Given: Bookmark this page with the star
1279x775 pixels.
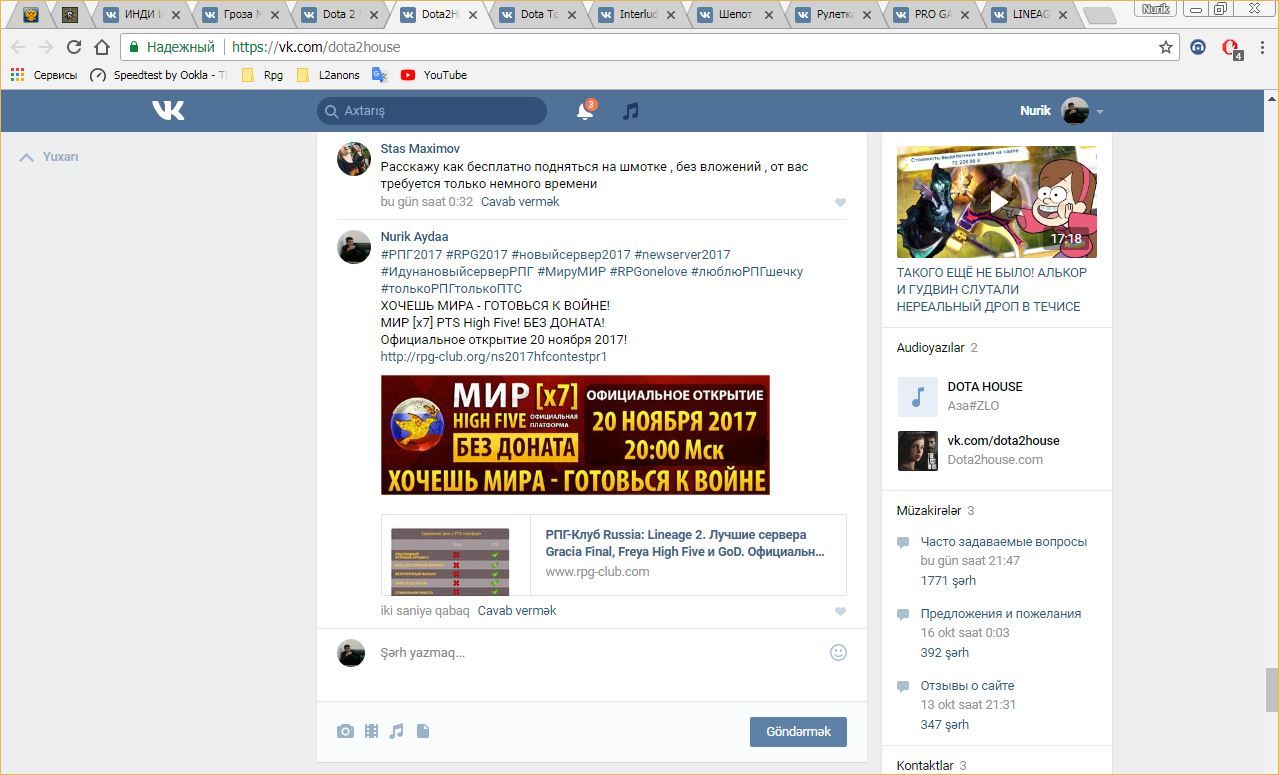Looking at the screenshot, I should click(1165, 47).
